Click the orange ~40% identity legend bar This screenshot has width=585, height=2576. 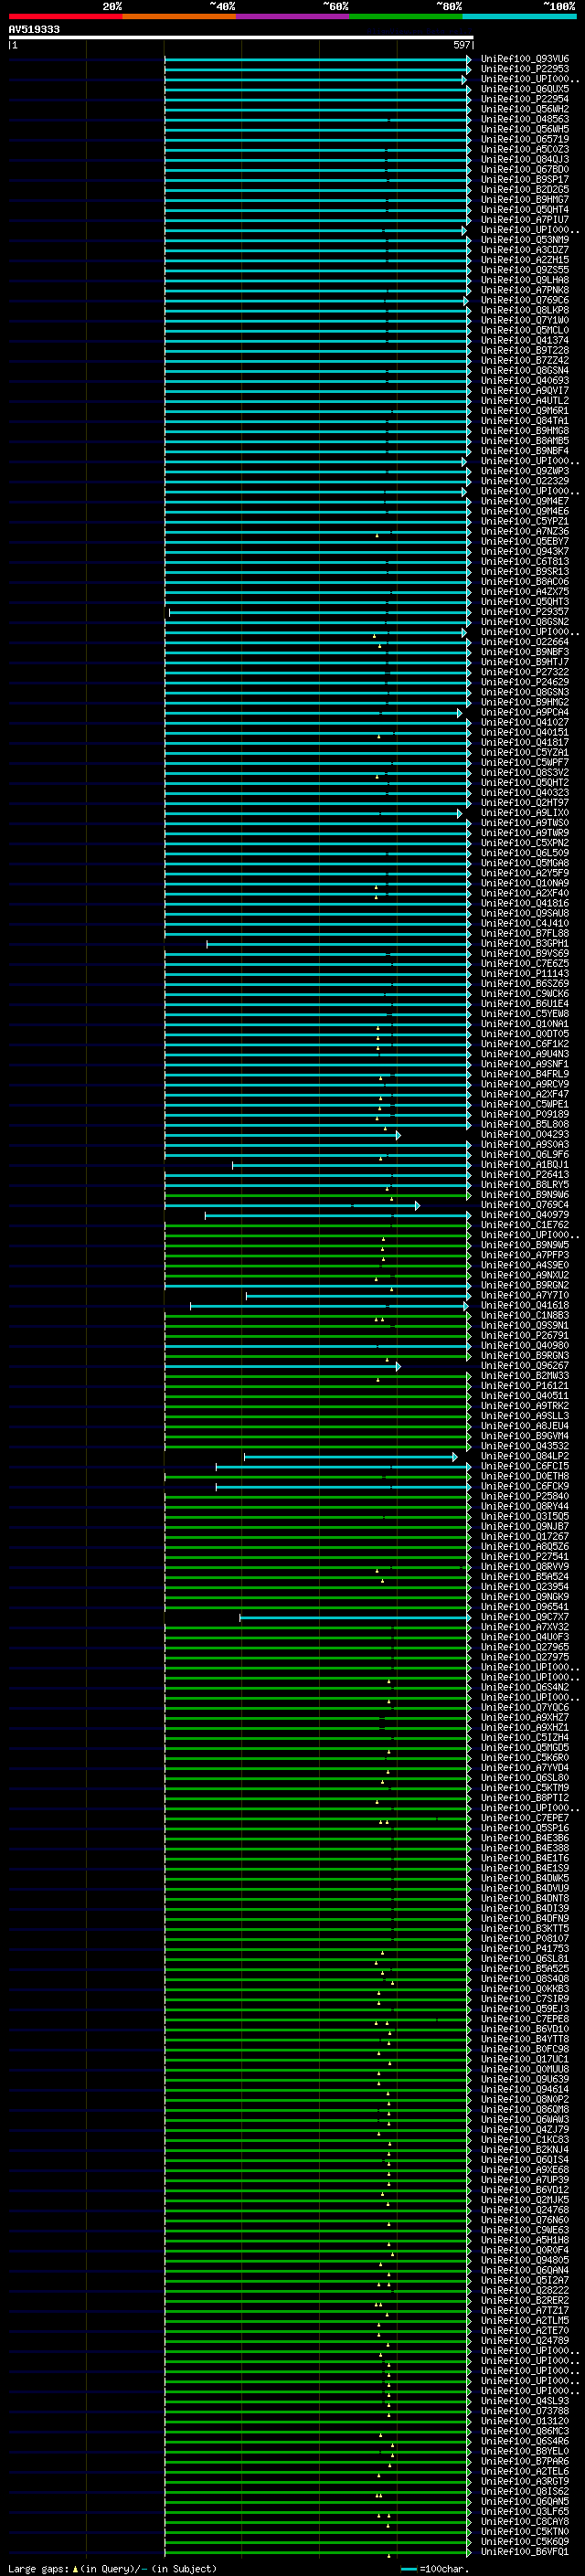click(x=179, y=16)
